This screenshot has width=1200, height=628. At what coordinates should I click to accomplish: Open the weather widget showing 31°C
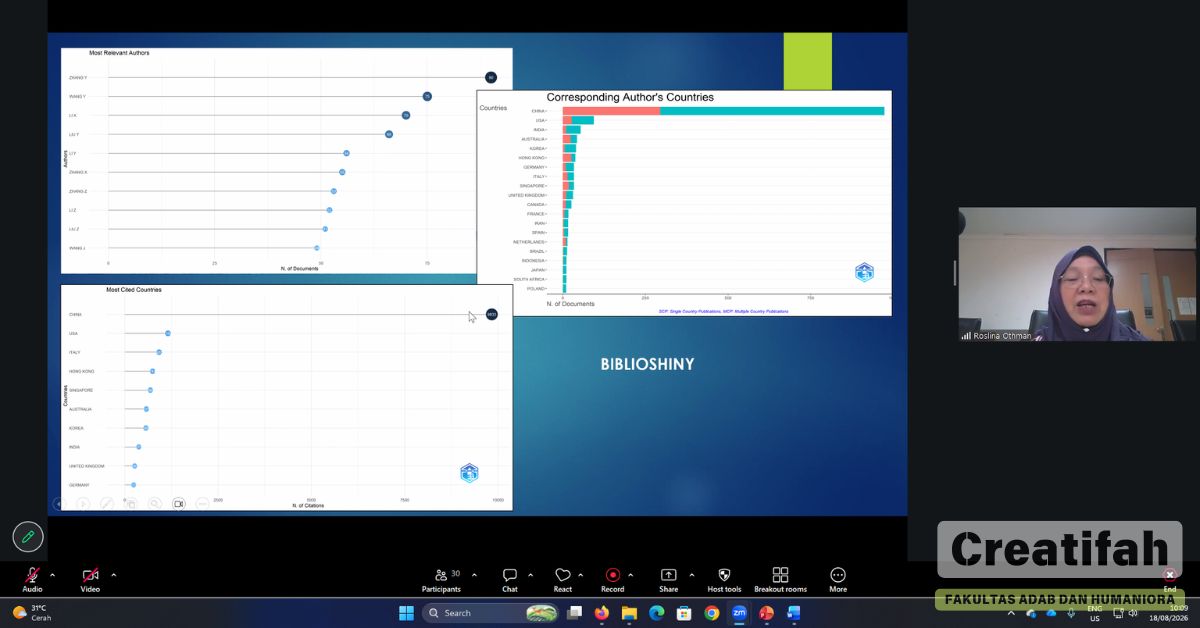(32, 612)
